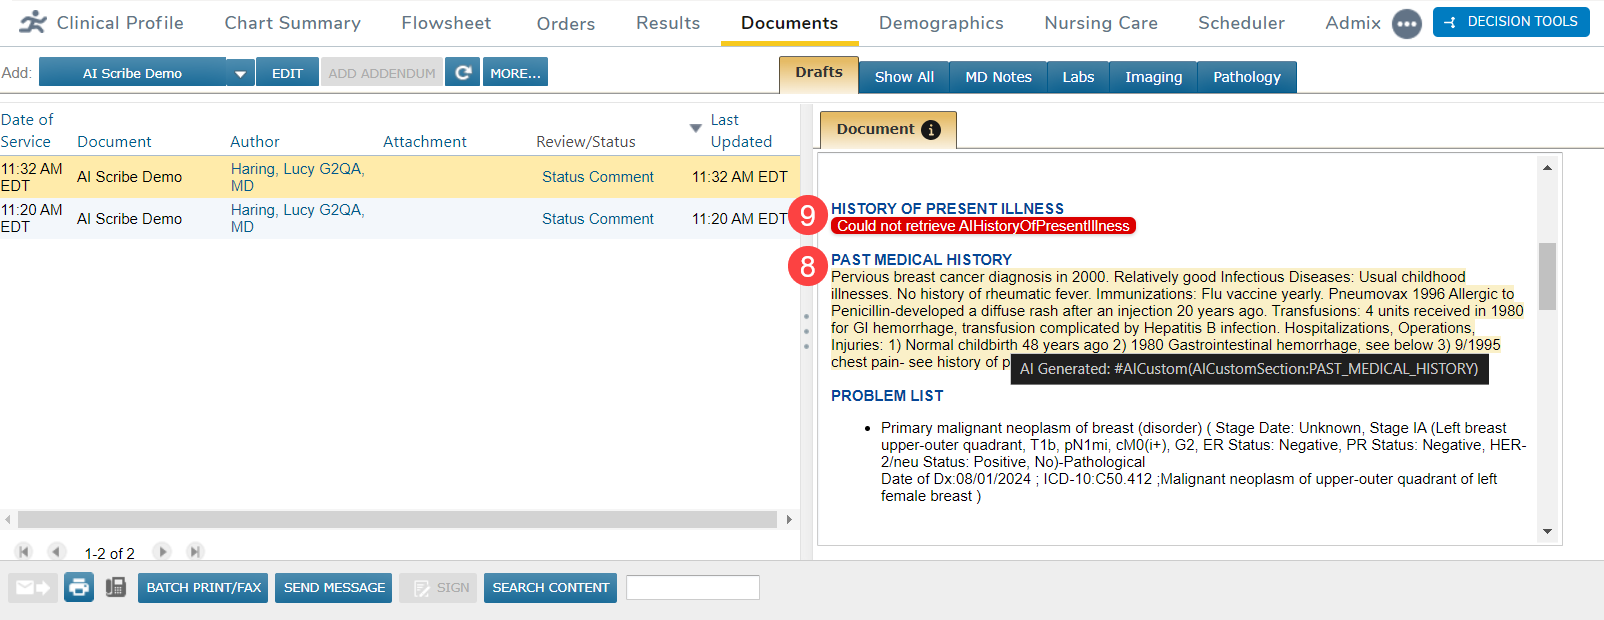Click the running figure Clinical Profile icon
The width and height of the screenshot is (1604, 620).
pos(33,23)
